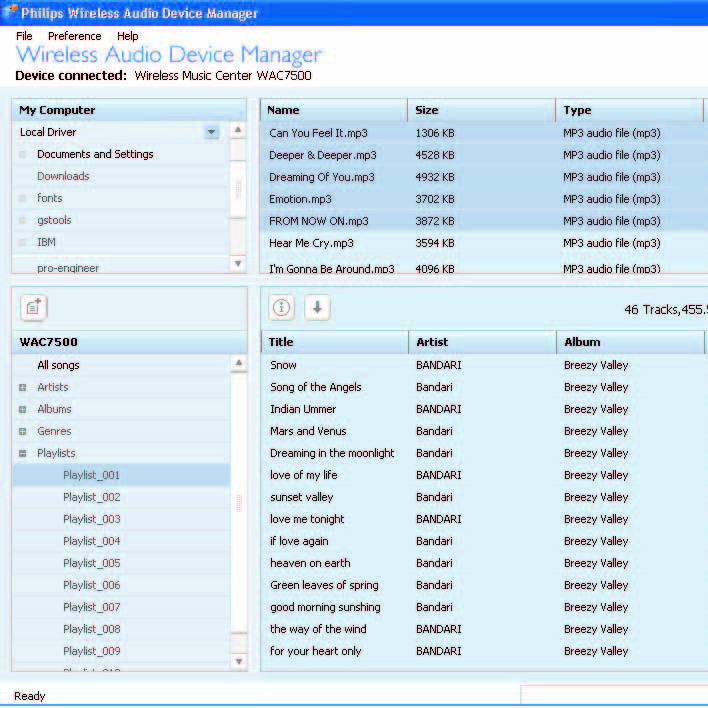Image resolution: width=708 pixels, height=708 pixels.
Task: Select Playlist_002
Action: [x=92, y=497]
